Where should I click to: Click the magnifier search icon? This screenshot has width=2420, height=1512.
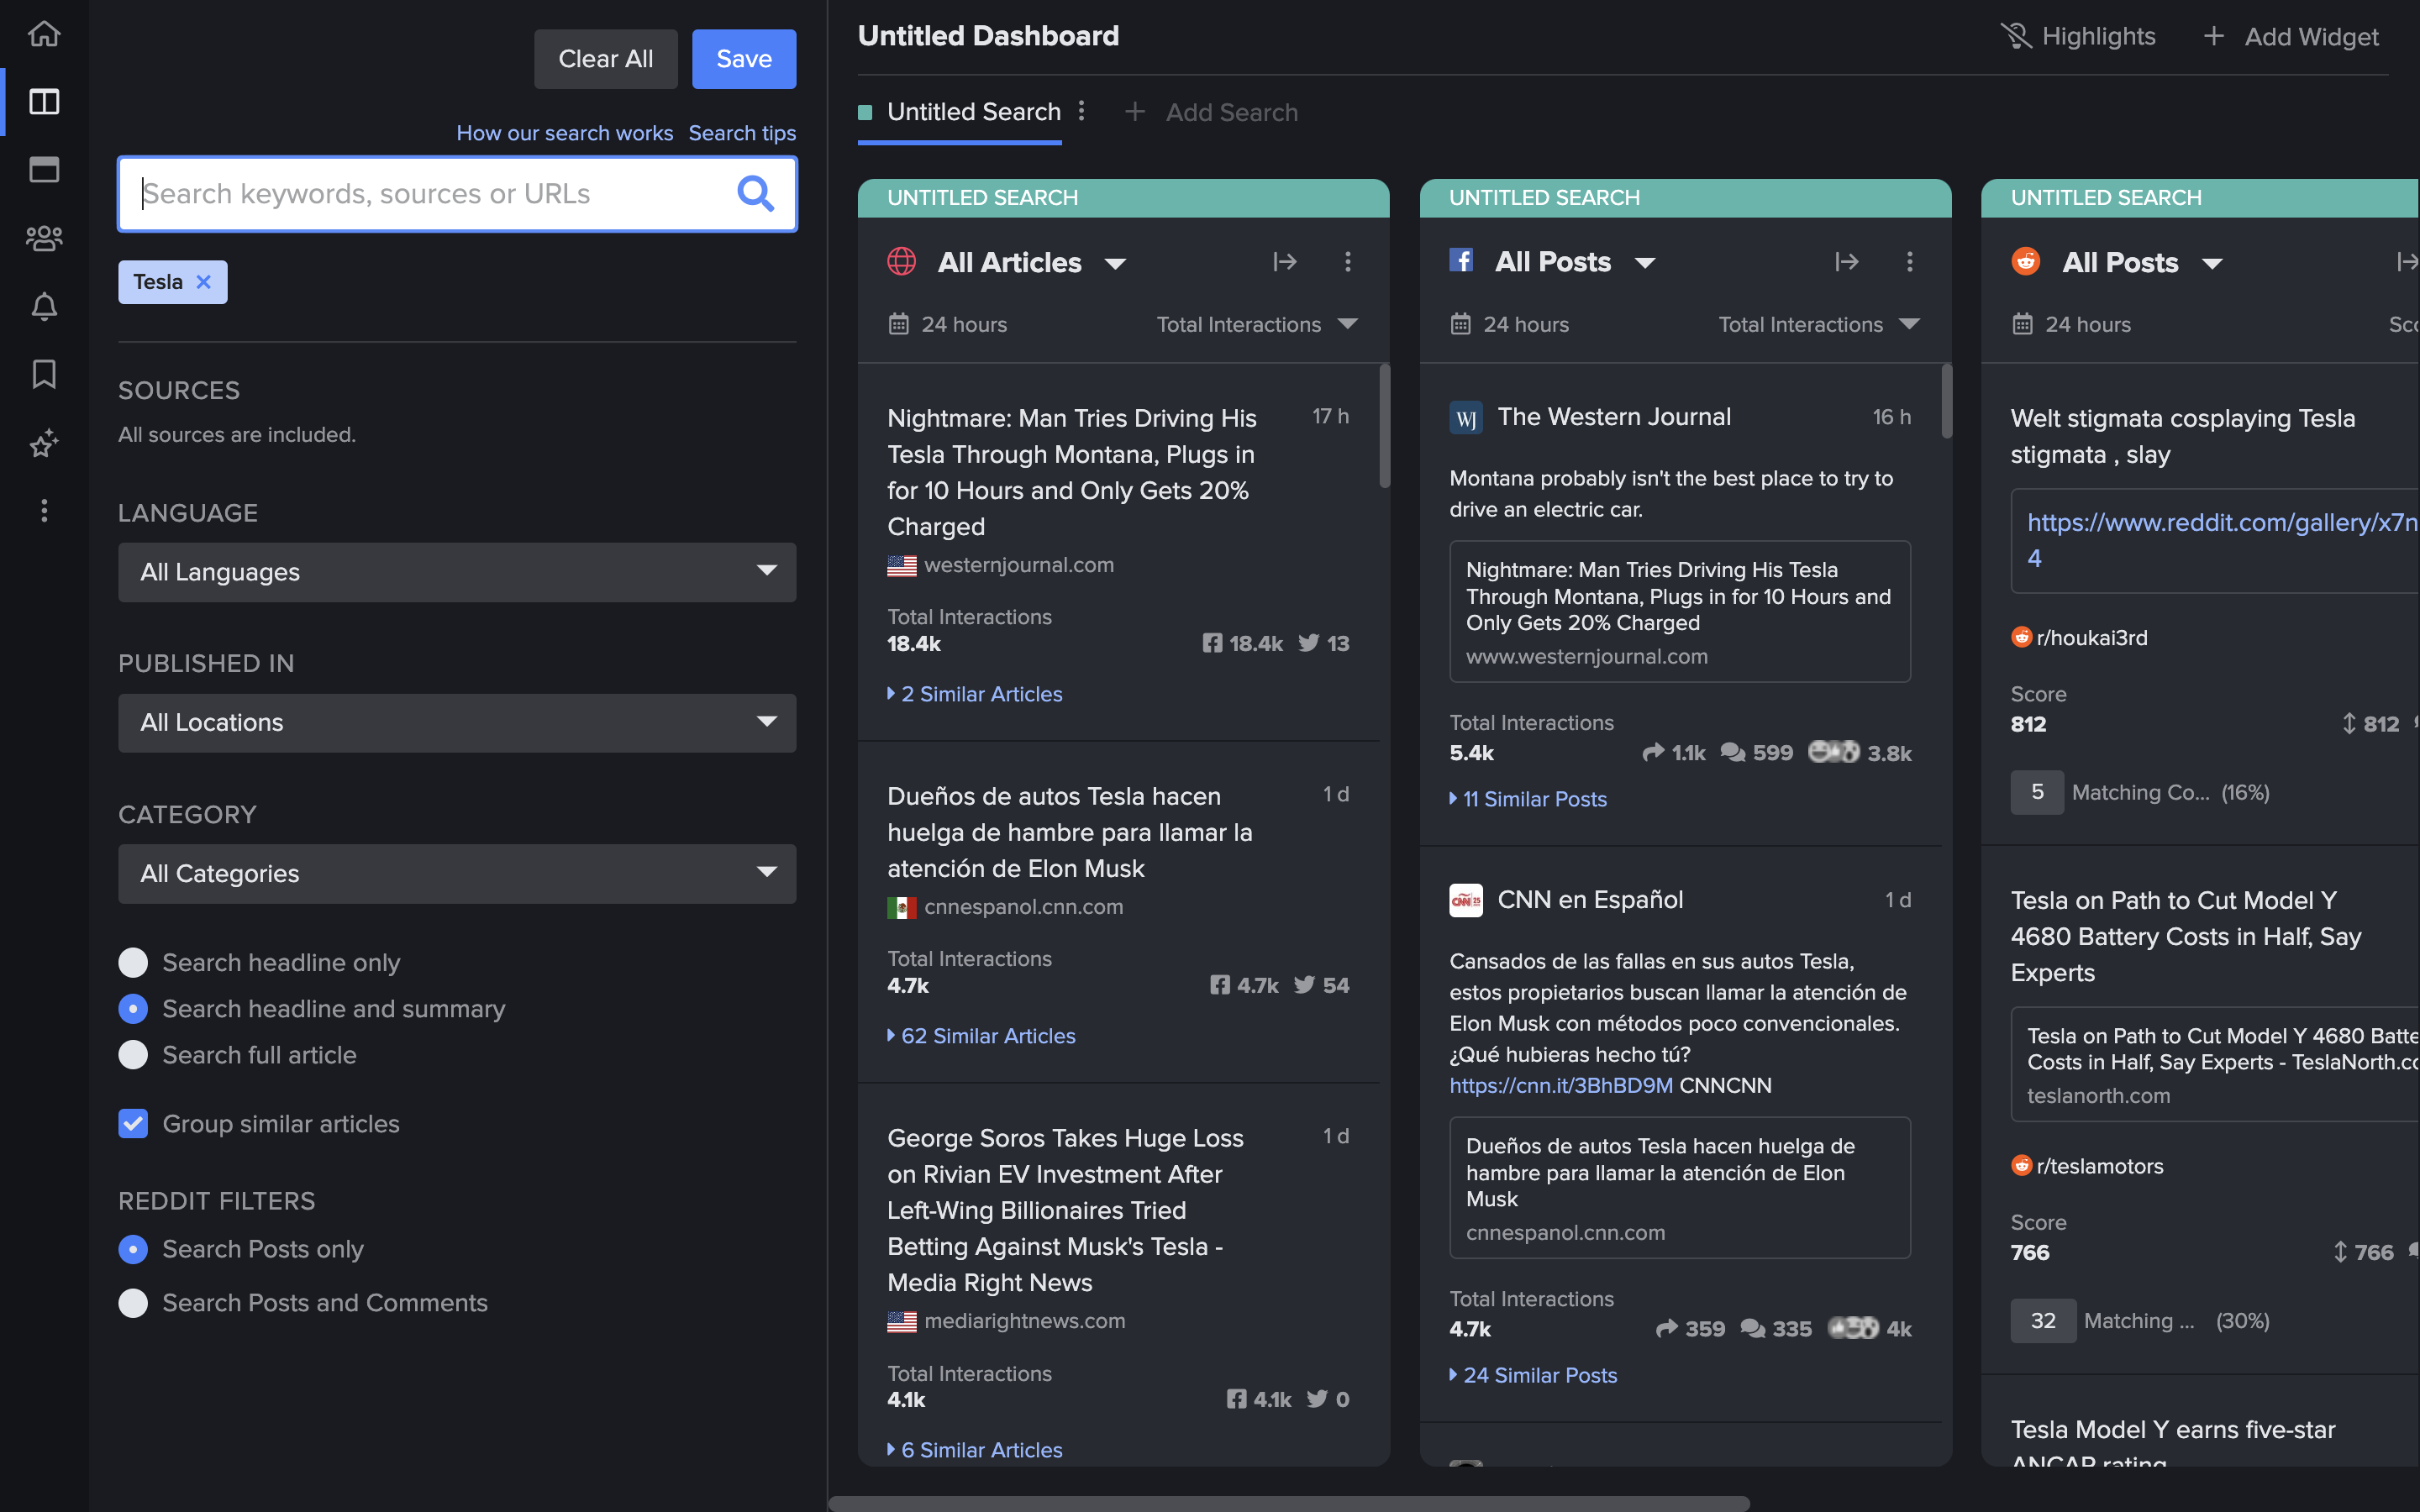[x=755, y=193]
